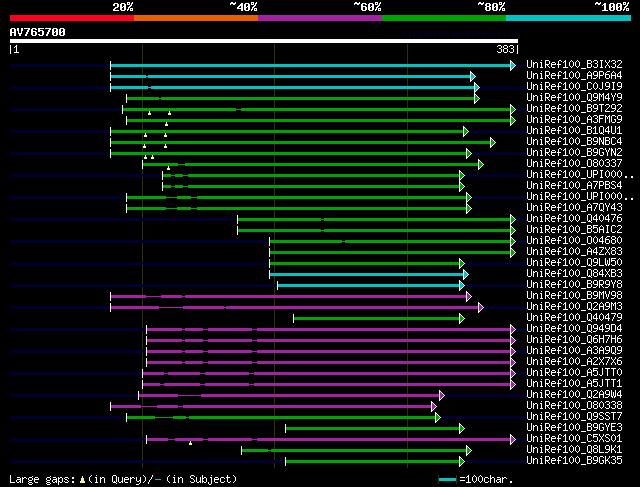Image resolution: width=640 pixels, height=487 pixels.
Task: Click the UniRef100_B9GYN2 label
Action: click(x=574, y=153)
